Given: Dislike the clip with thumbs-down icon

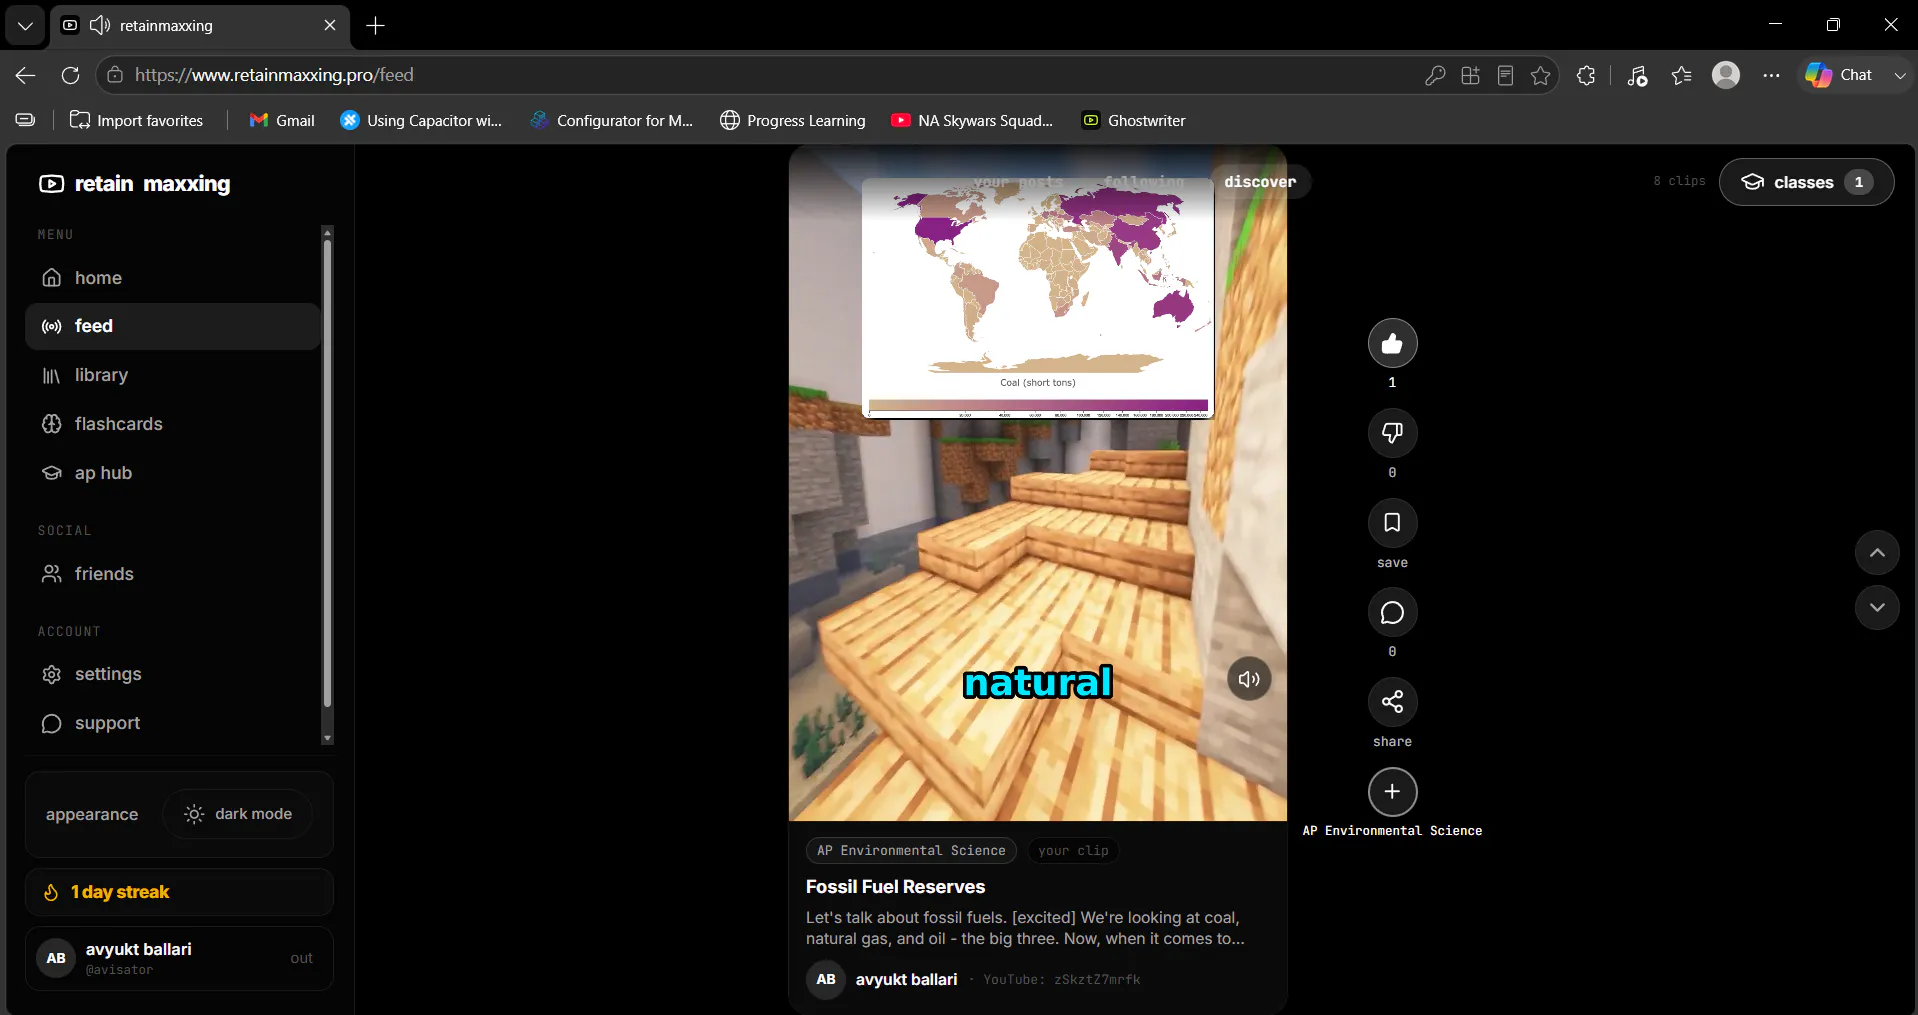Looking at the screenshot, I should pos(1392,433).
